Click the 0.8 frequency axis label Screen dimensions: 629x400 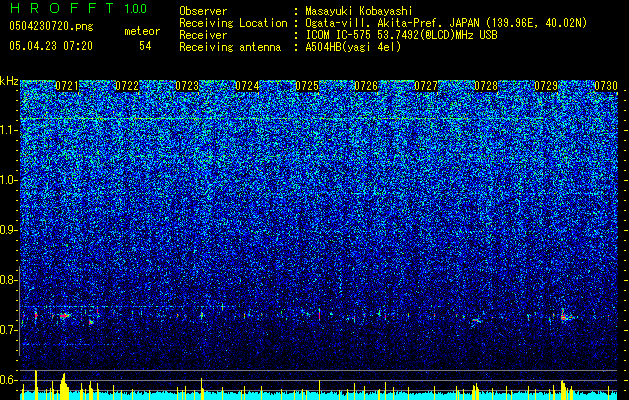[x=8, y=280]
